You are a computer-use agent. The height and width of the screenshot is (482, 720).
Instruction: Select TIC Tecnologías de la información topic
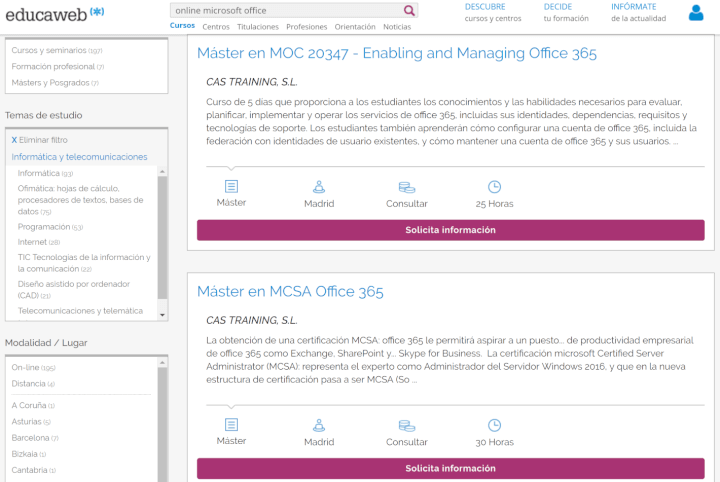pos(84,263)
